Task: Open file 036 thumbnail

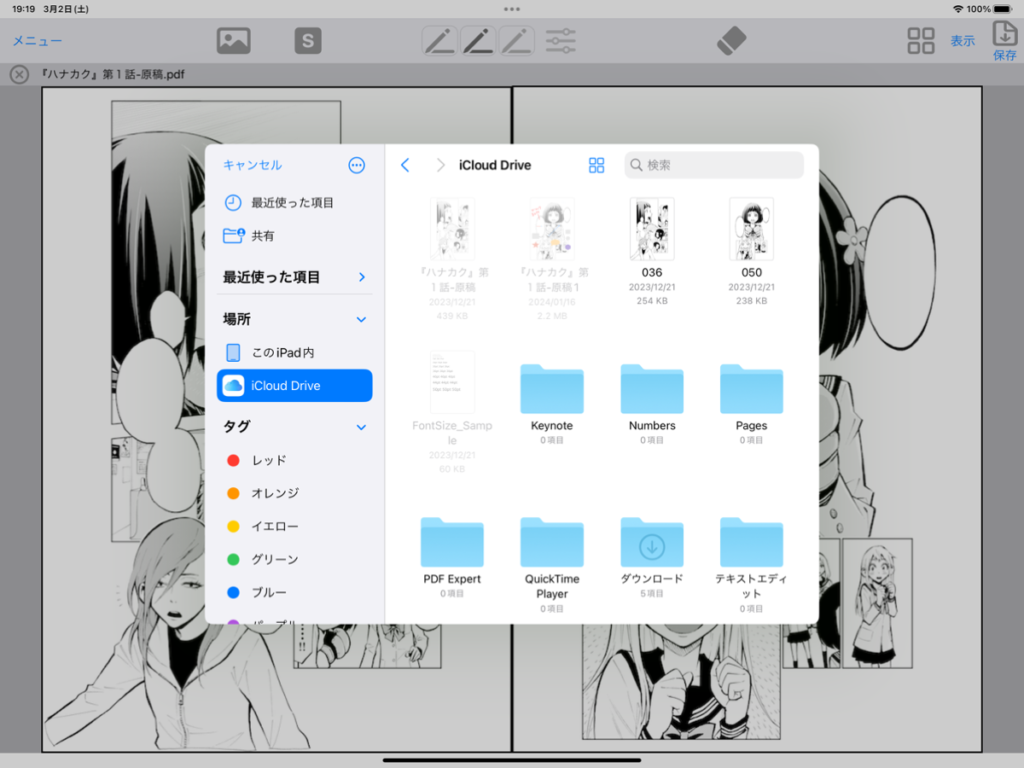Action: (652, 229)
